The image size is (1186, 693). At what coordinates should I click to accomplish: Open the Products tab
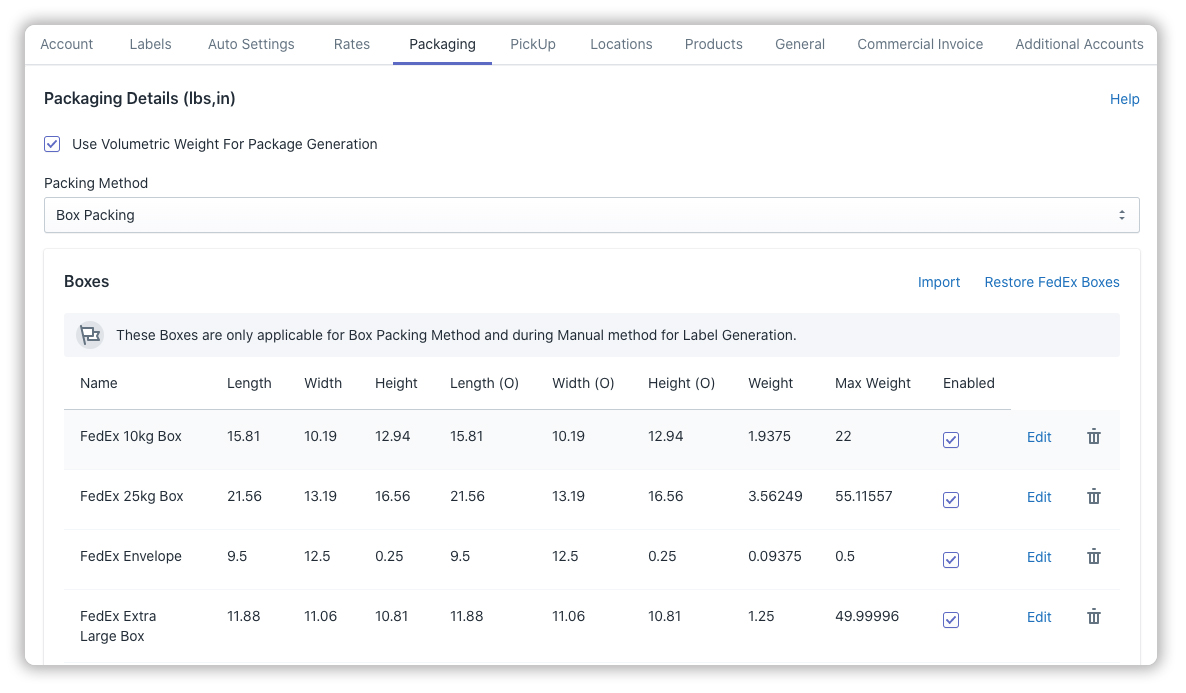pos(713,44)
